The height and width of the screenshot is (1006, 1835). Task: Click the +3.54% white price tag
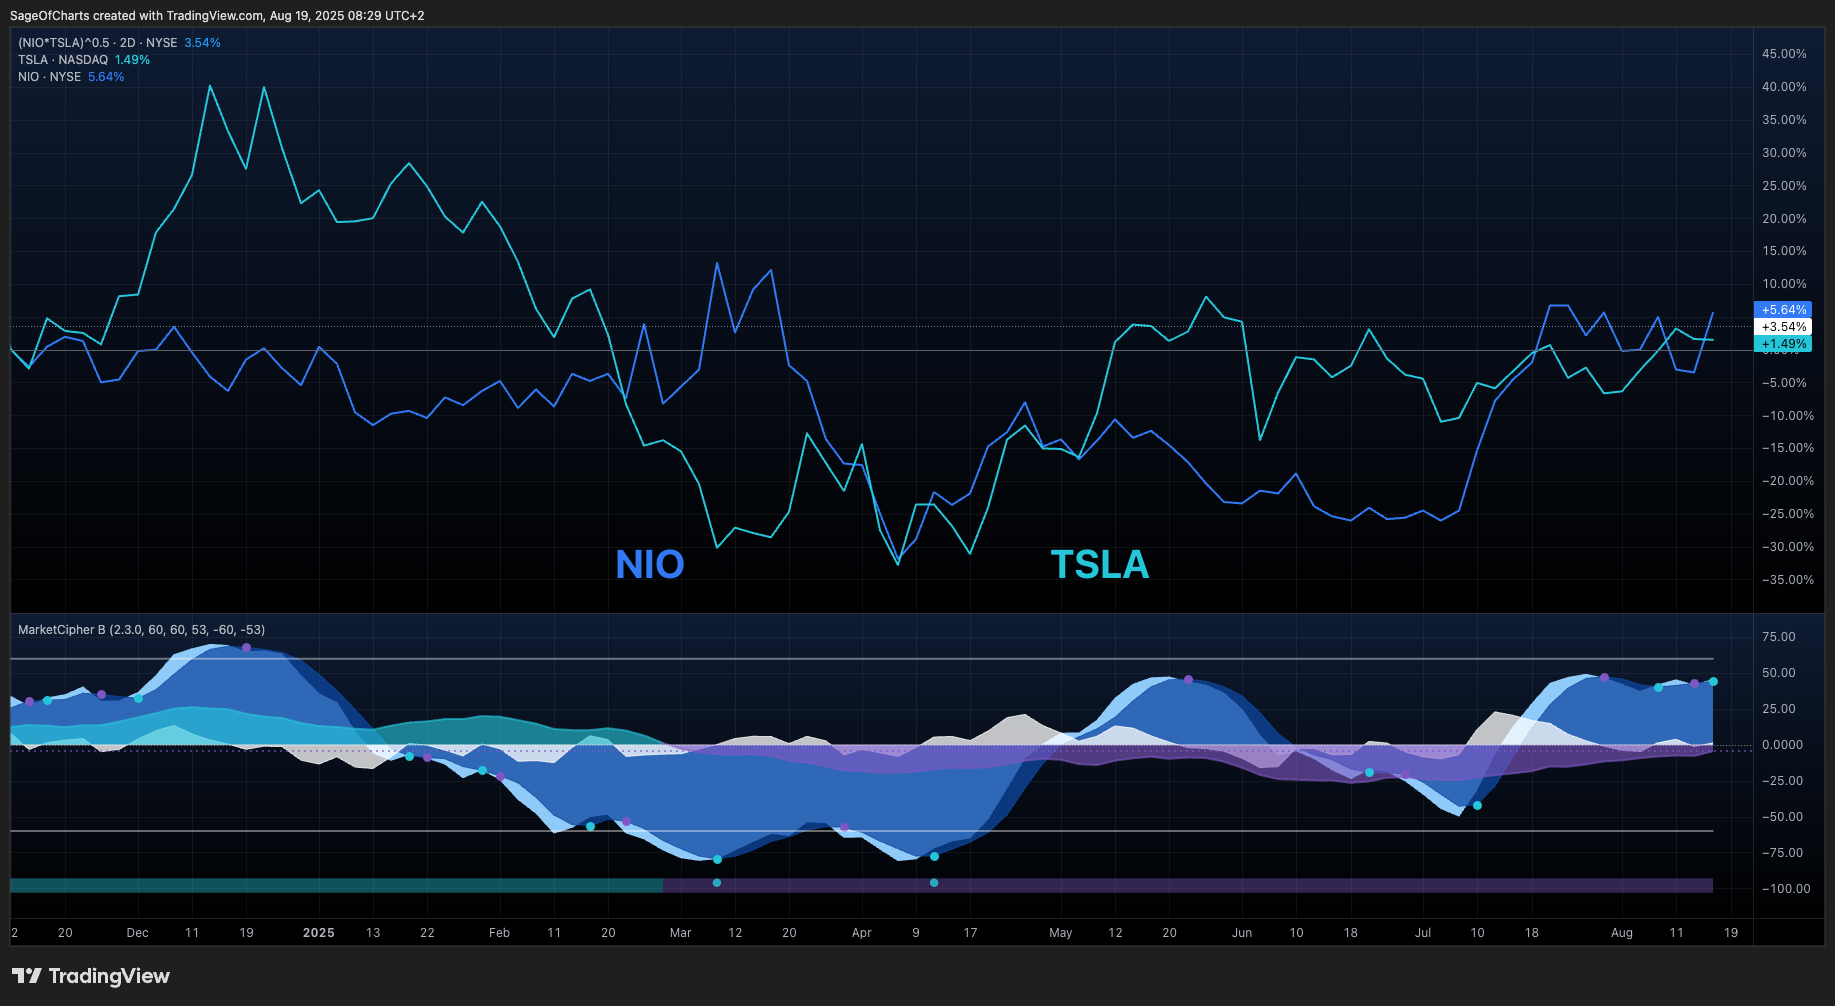click(x=1783, y=327)
